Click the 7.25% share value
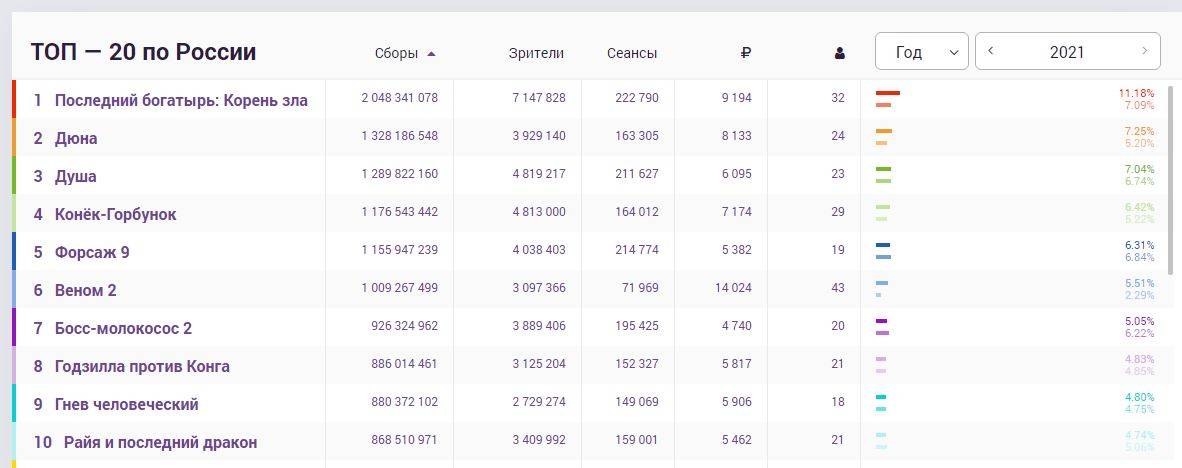The width and height of the screenshot is (1182, 468). (1139, 131)
